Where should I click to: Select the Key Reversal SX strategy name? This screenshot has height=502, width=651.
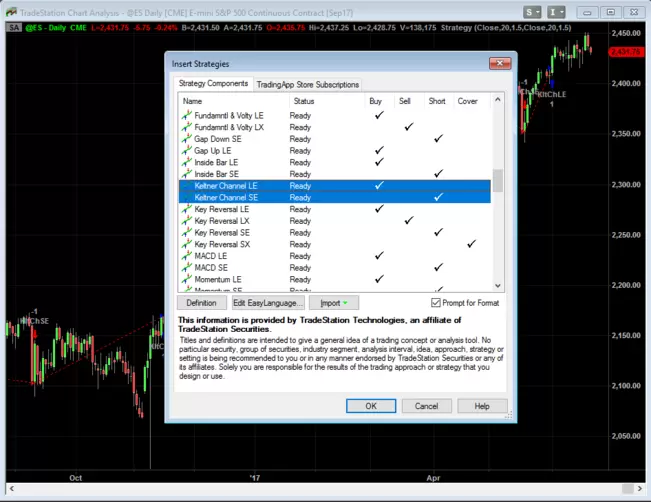[x=222, y=244]
